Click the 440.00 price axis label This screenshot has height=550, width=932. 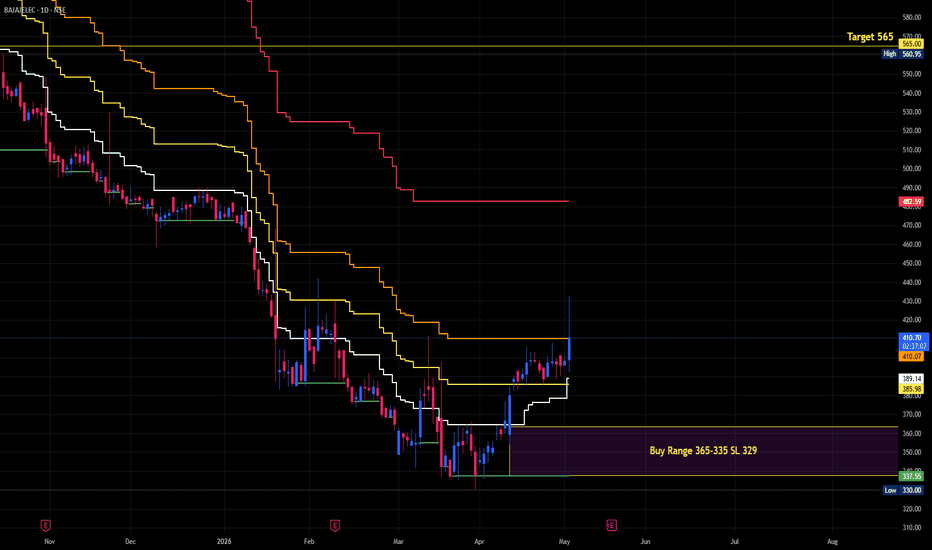click(912, 282)
